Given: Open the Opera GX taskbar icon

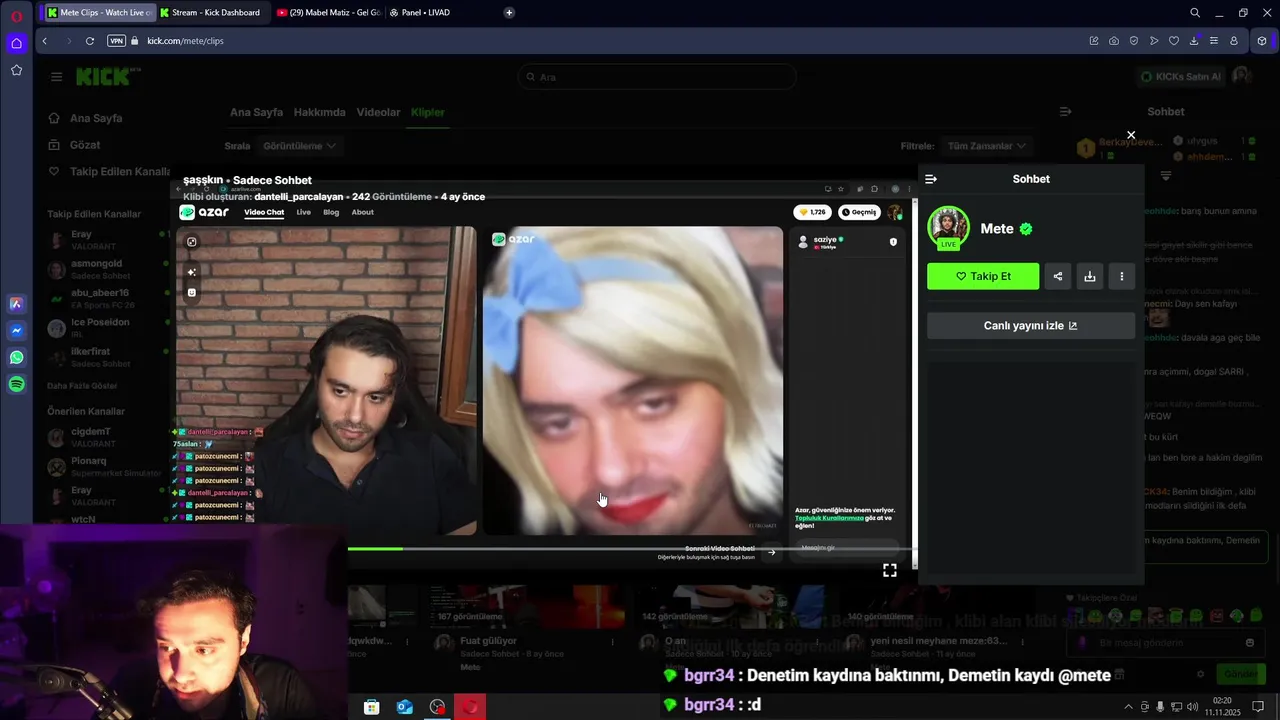Looking at the screenshot, I should [x=470, y=707].
